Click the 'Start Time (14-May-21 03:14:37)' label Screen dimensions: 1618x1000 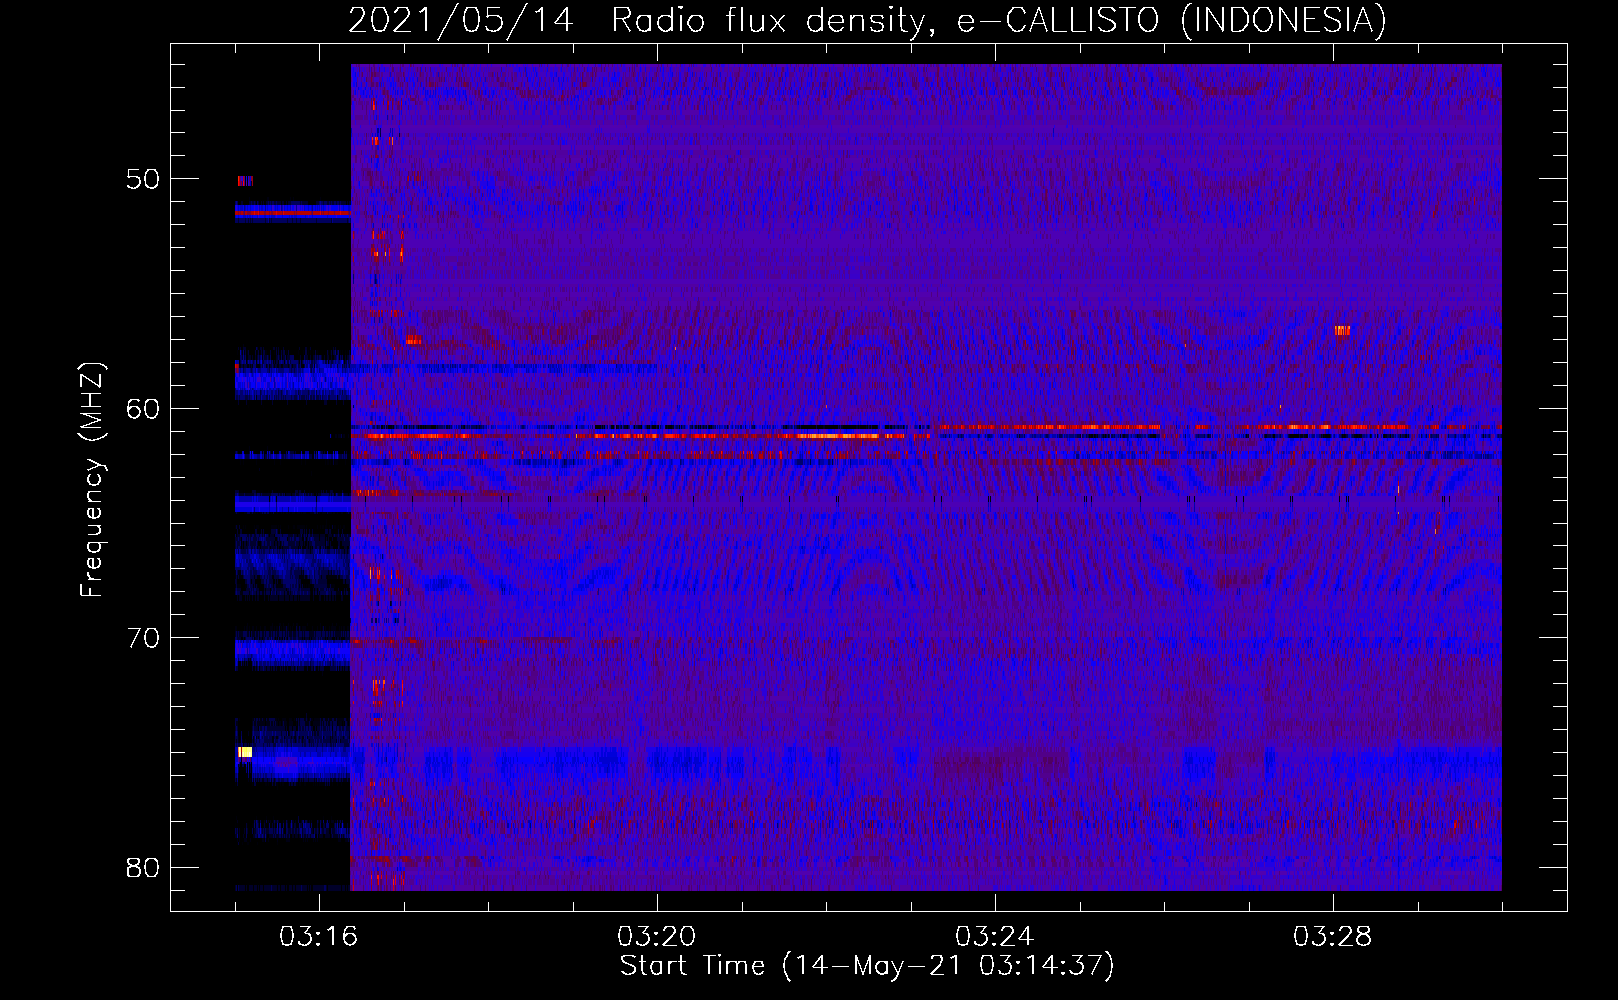pyautogui.click(x=867, y=966)
